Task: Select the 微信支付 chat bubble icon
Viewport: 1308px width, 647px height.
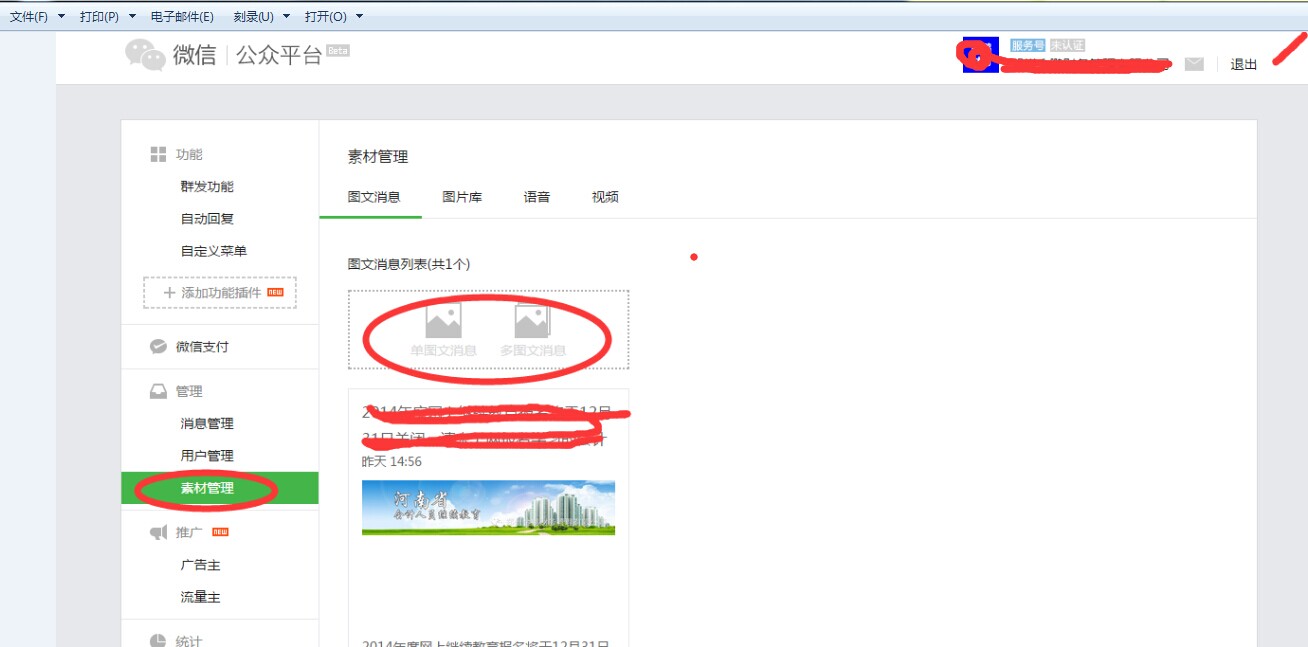Action: 156,346
